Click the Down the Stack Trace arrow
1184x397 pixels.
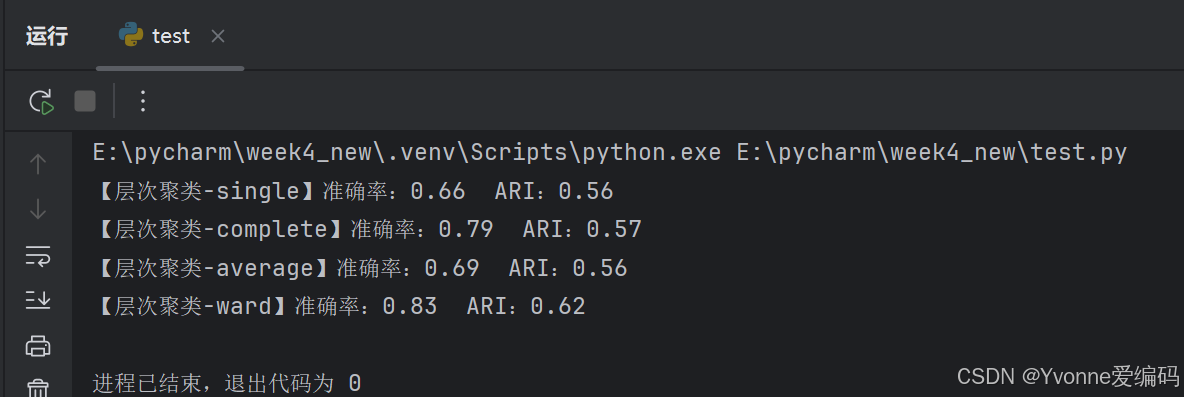38,209
